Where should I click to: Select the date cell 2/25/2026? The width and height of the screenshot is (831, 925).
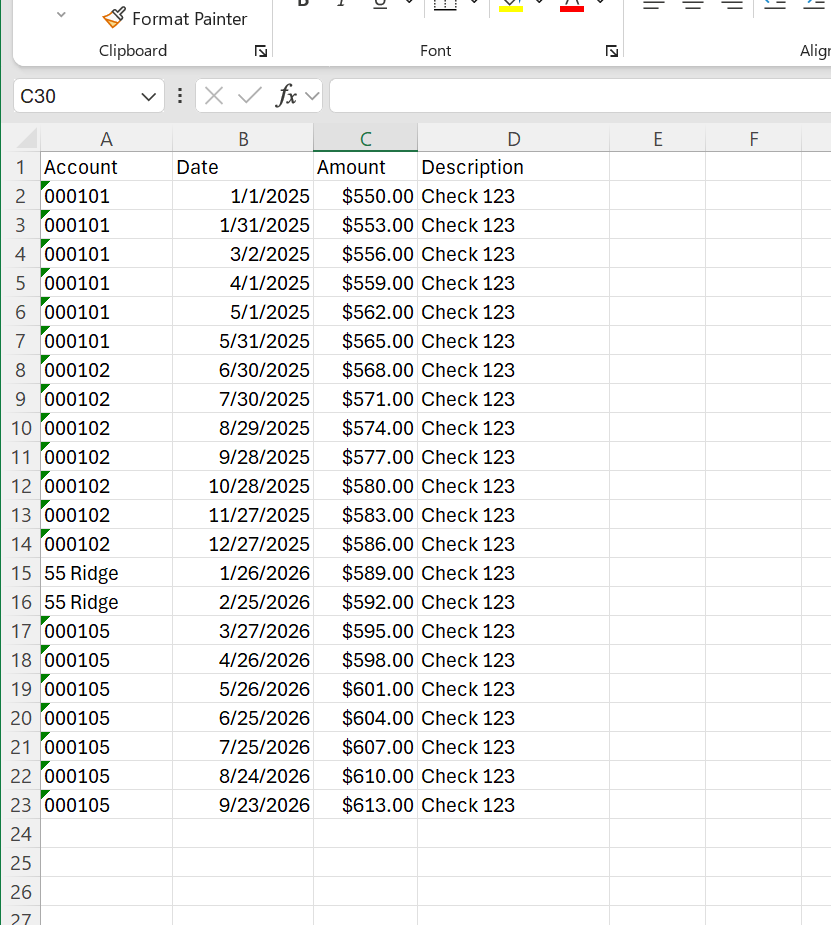click(x=243, y=602)
